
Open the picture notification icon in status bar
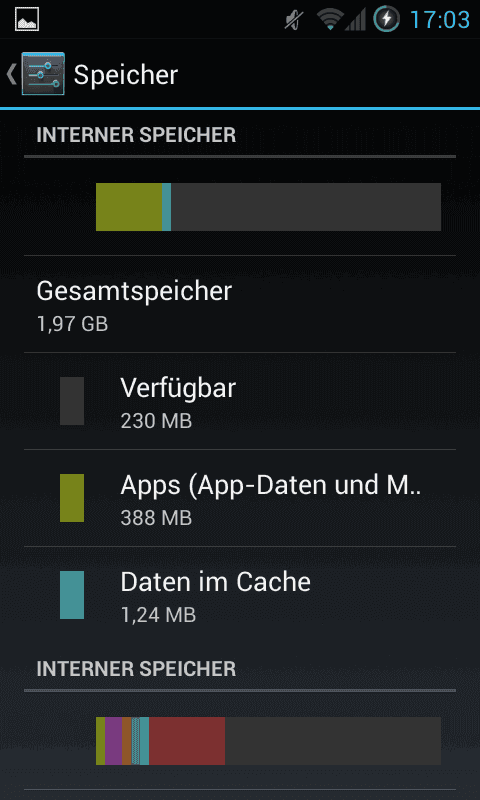pyautogui.click(x=27, y=20)
